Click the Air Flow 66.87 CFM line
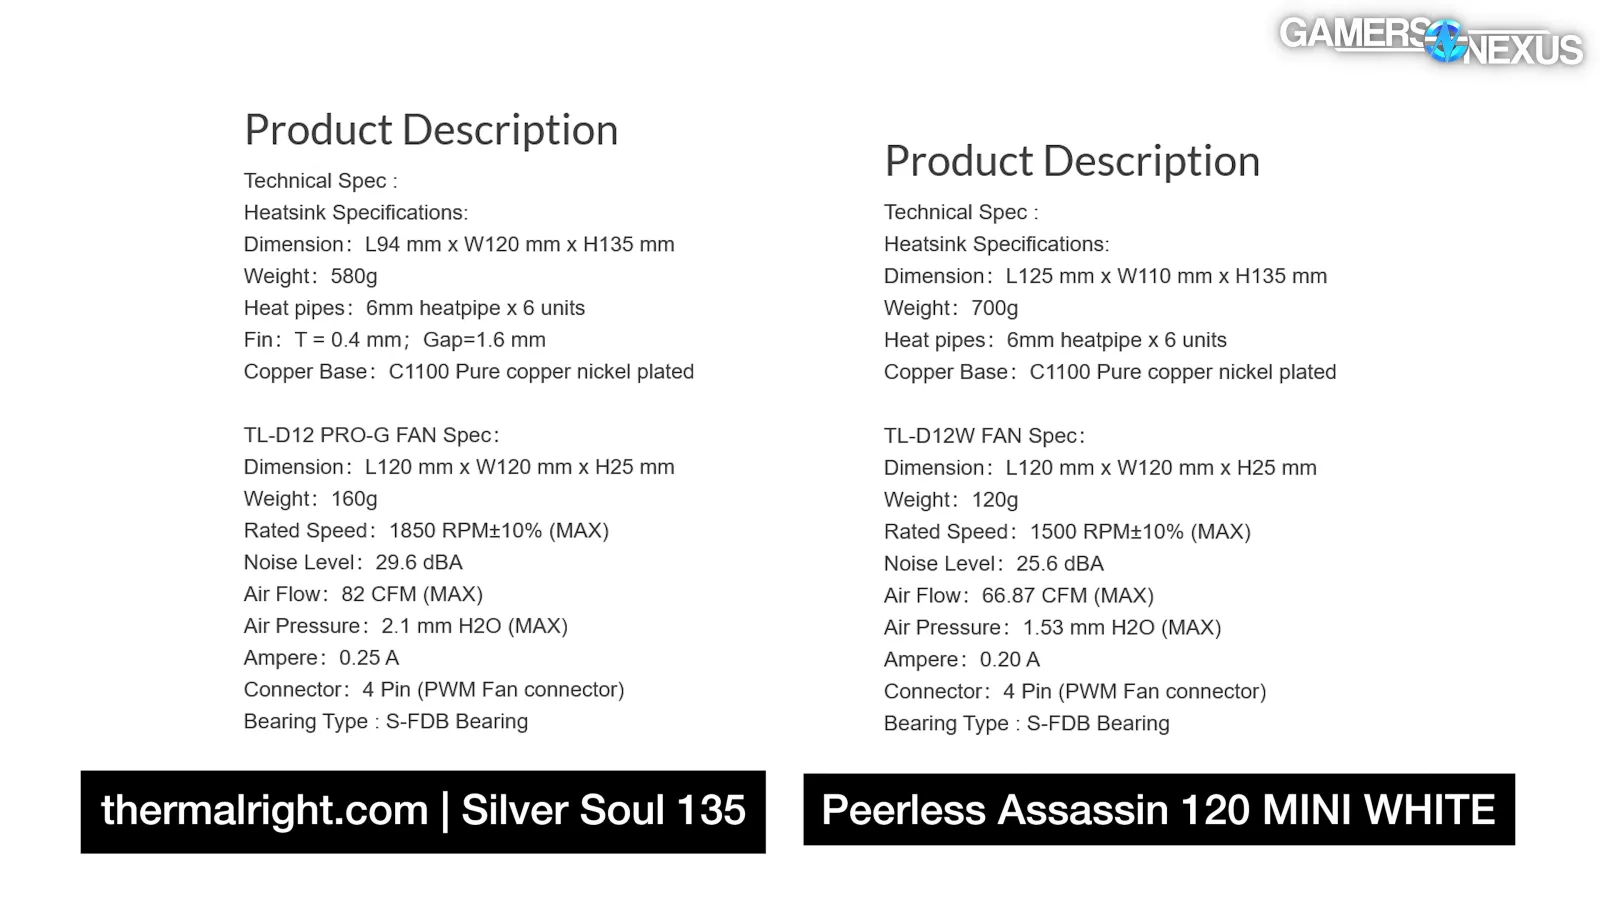The image size is (1600, 900). point(1018,596)
